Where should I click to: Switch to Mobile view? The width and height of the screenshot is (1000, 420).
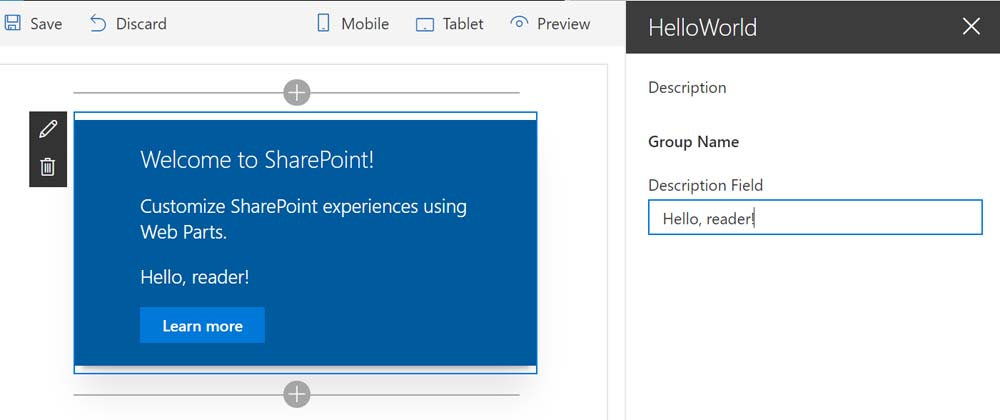click(323, 23)
